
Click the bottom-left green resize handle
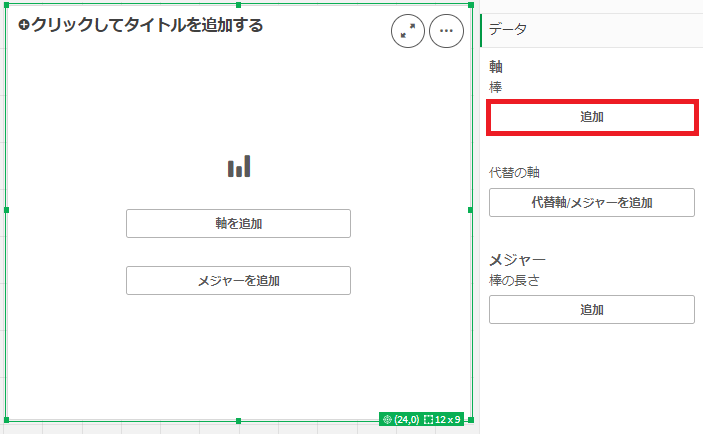pyautogui.click(x=7, y=420)
